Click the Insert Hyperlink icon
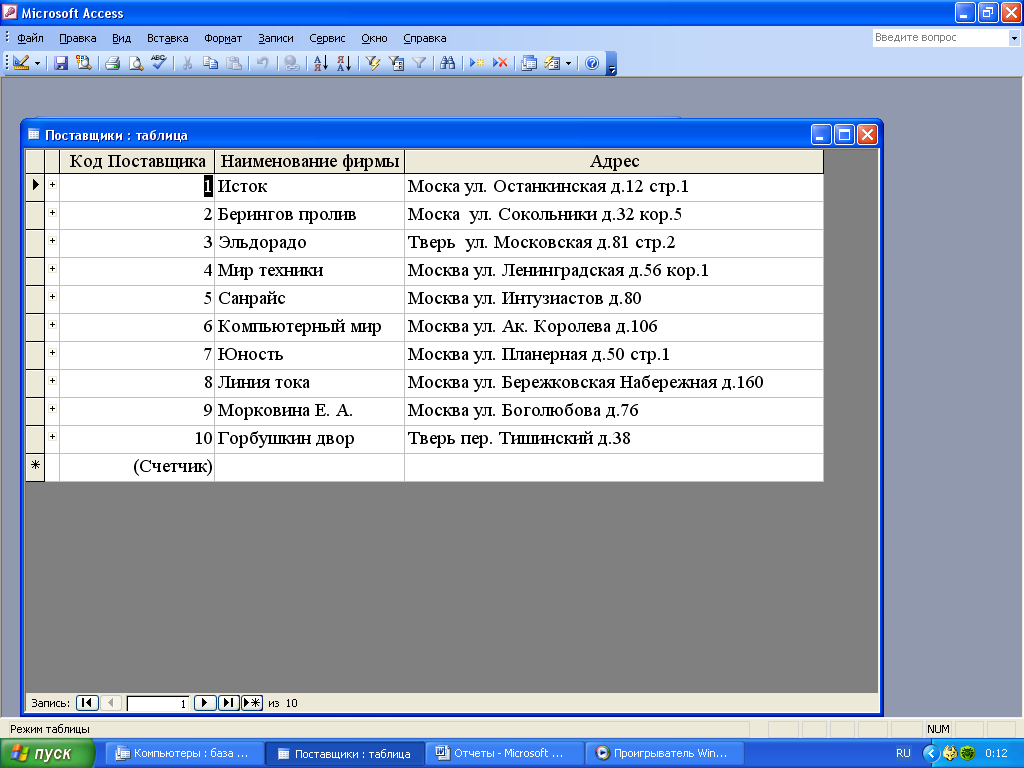The height and width of the screenshot is (768, 1024). (292, 63)
